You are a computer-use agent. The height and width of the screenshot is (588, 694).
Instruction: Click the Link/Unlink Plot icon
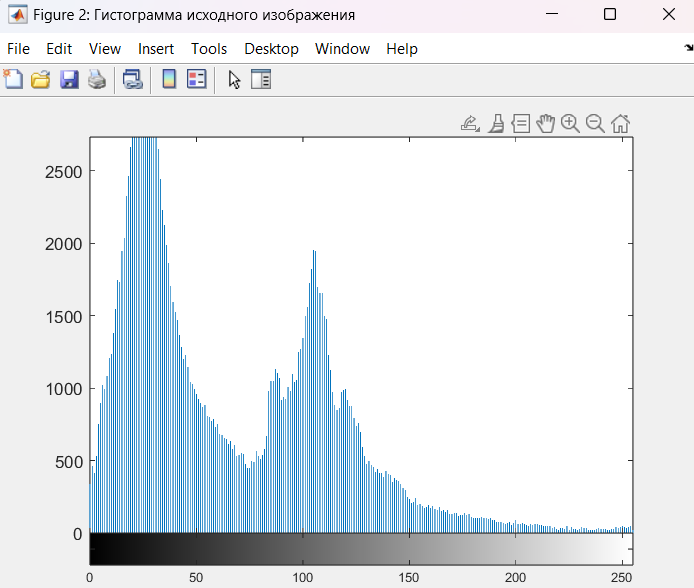pos(133,80)
